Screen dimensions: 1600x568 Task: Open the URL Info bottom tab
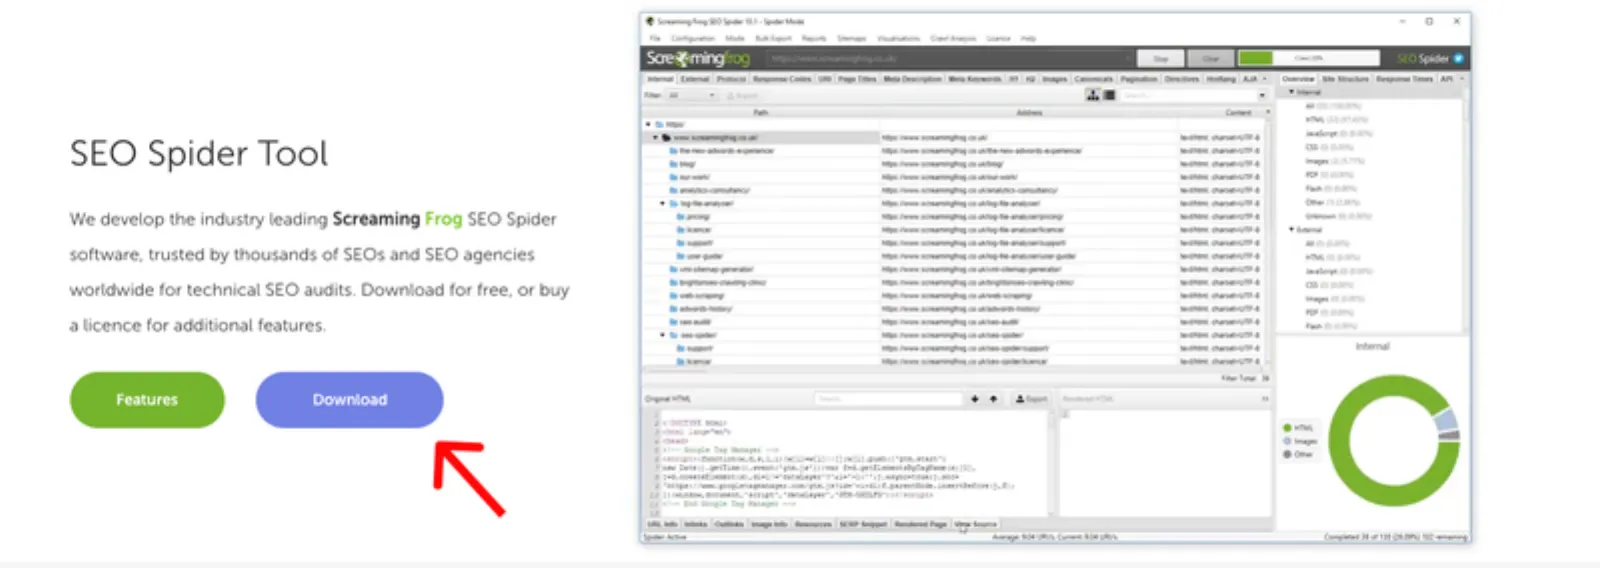coord(662,524)
